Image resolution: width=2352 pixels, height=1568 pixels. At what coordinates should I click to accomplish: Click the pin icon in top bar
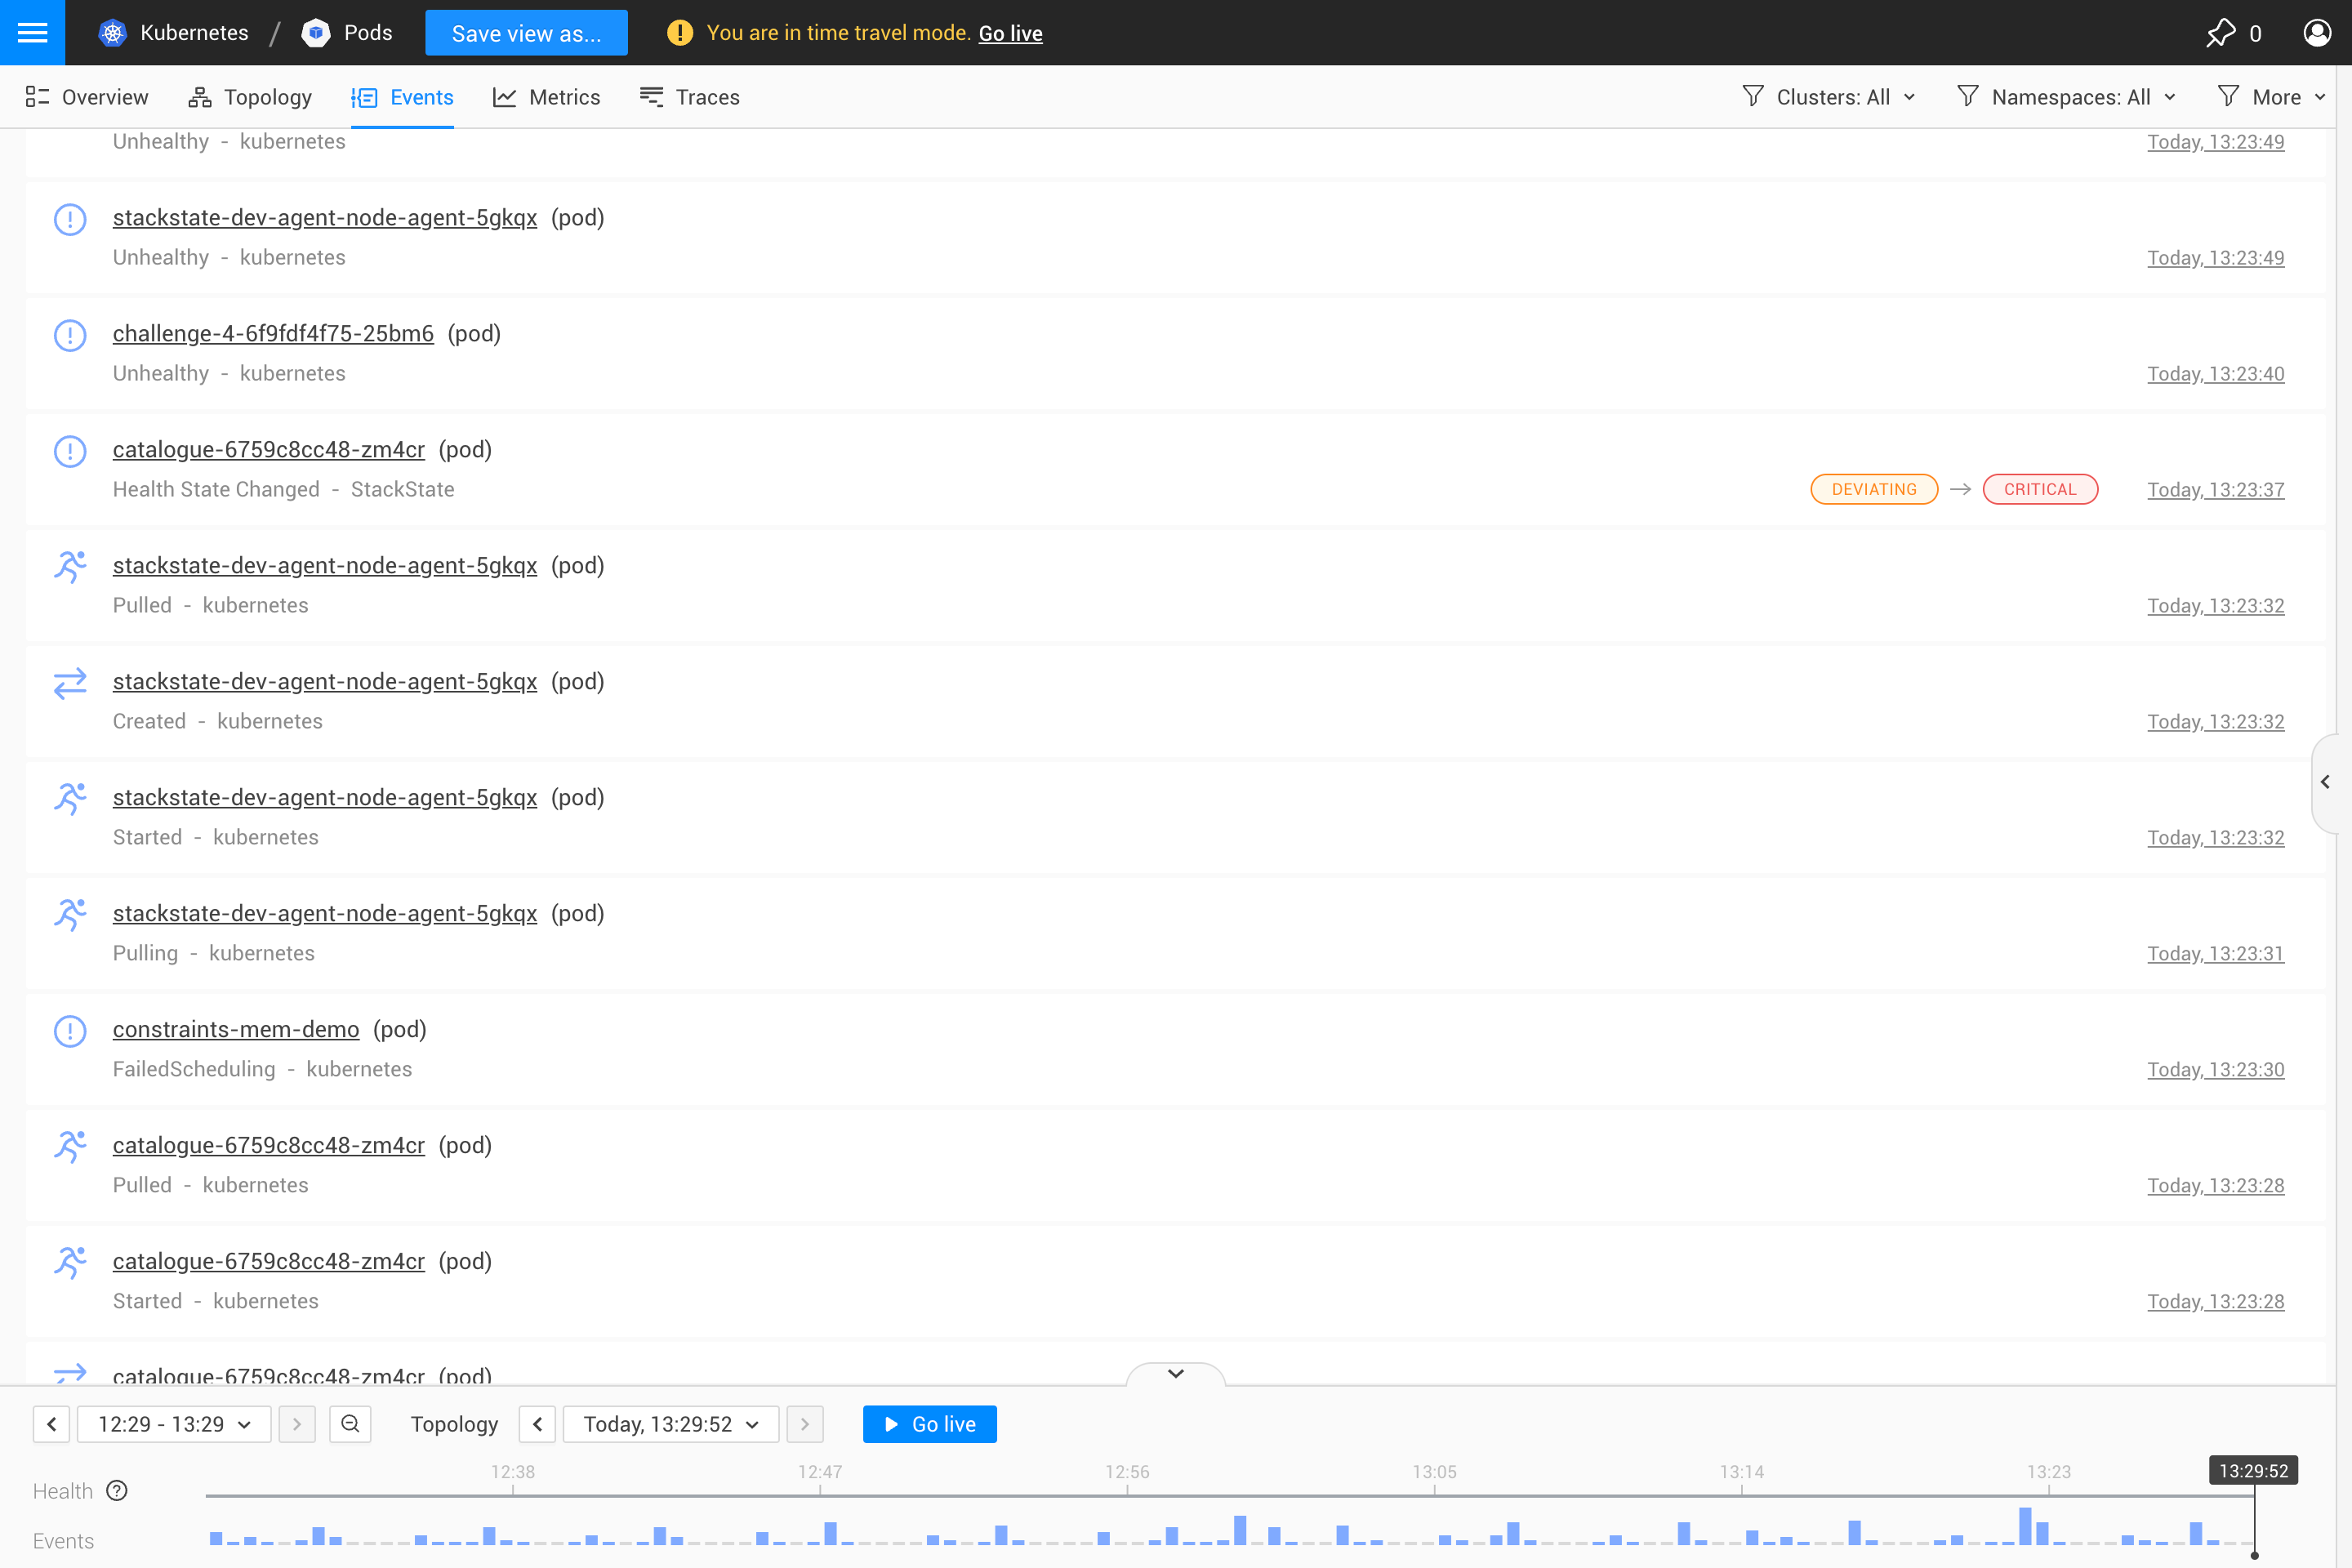[x=2220, y=32]
